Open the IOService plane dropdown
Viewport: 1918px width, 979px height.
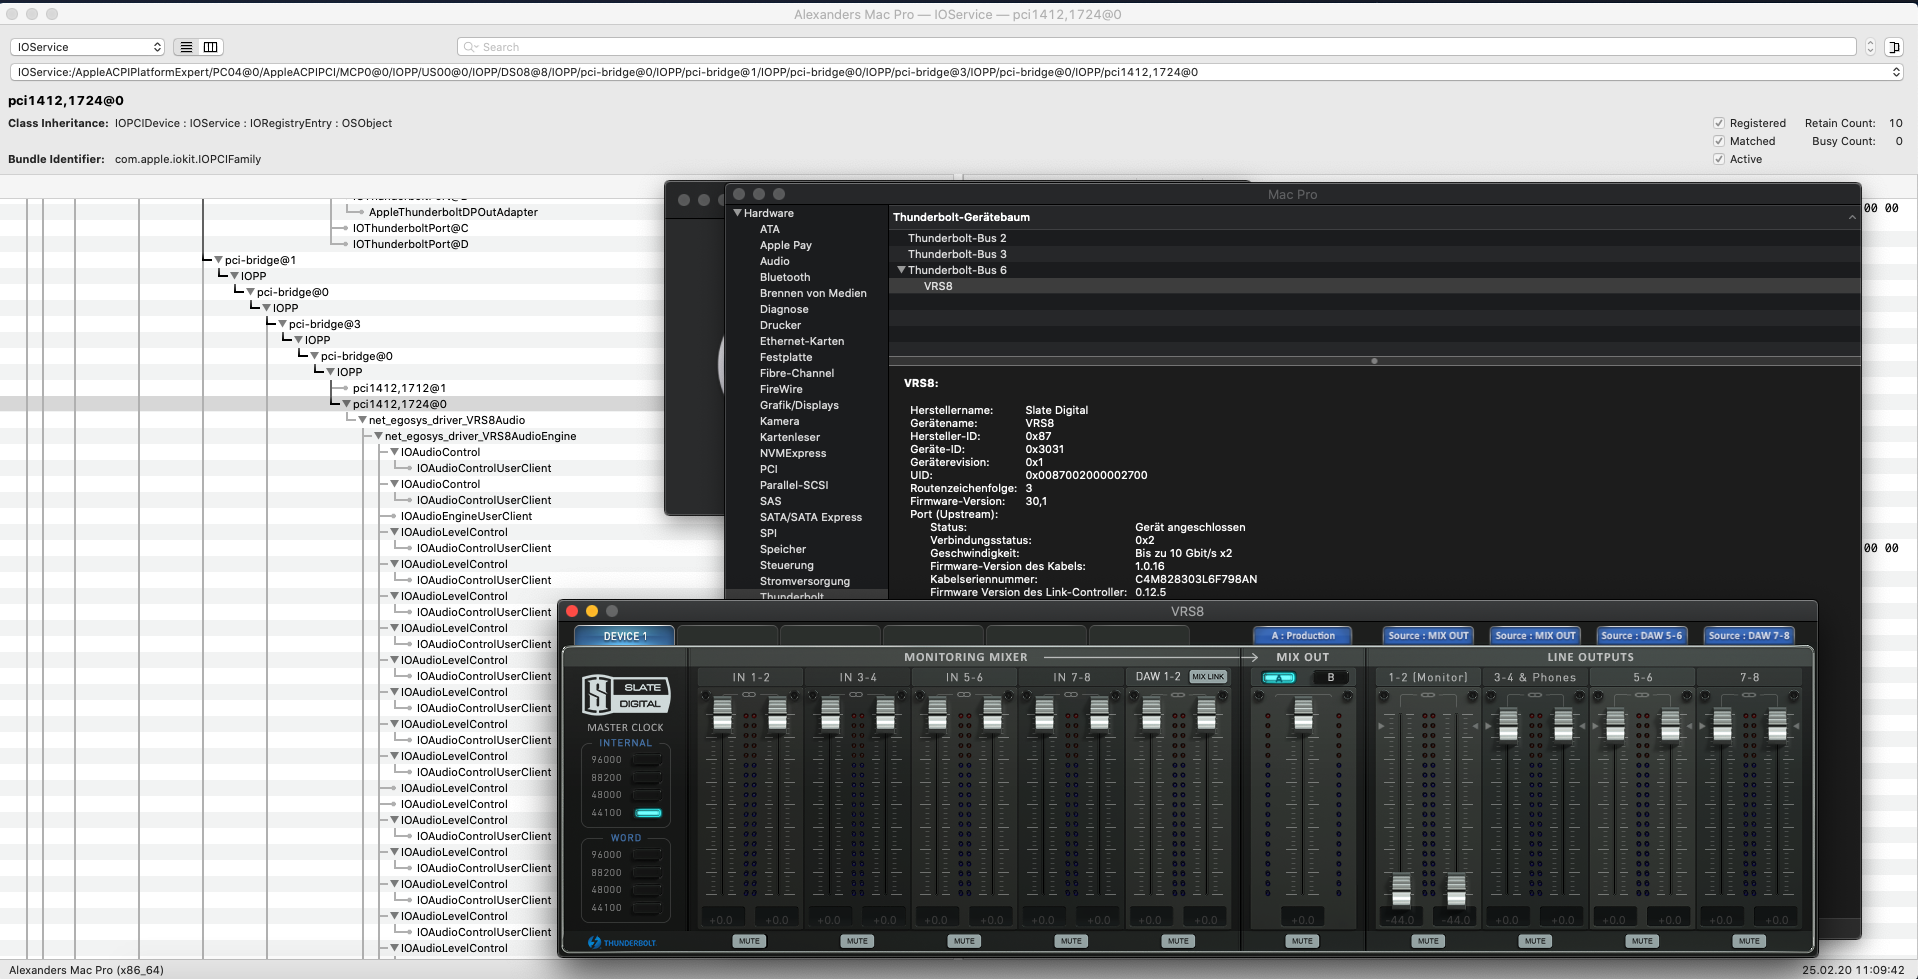pos(88,47)
